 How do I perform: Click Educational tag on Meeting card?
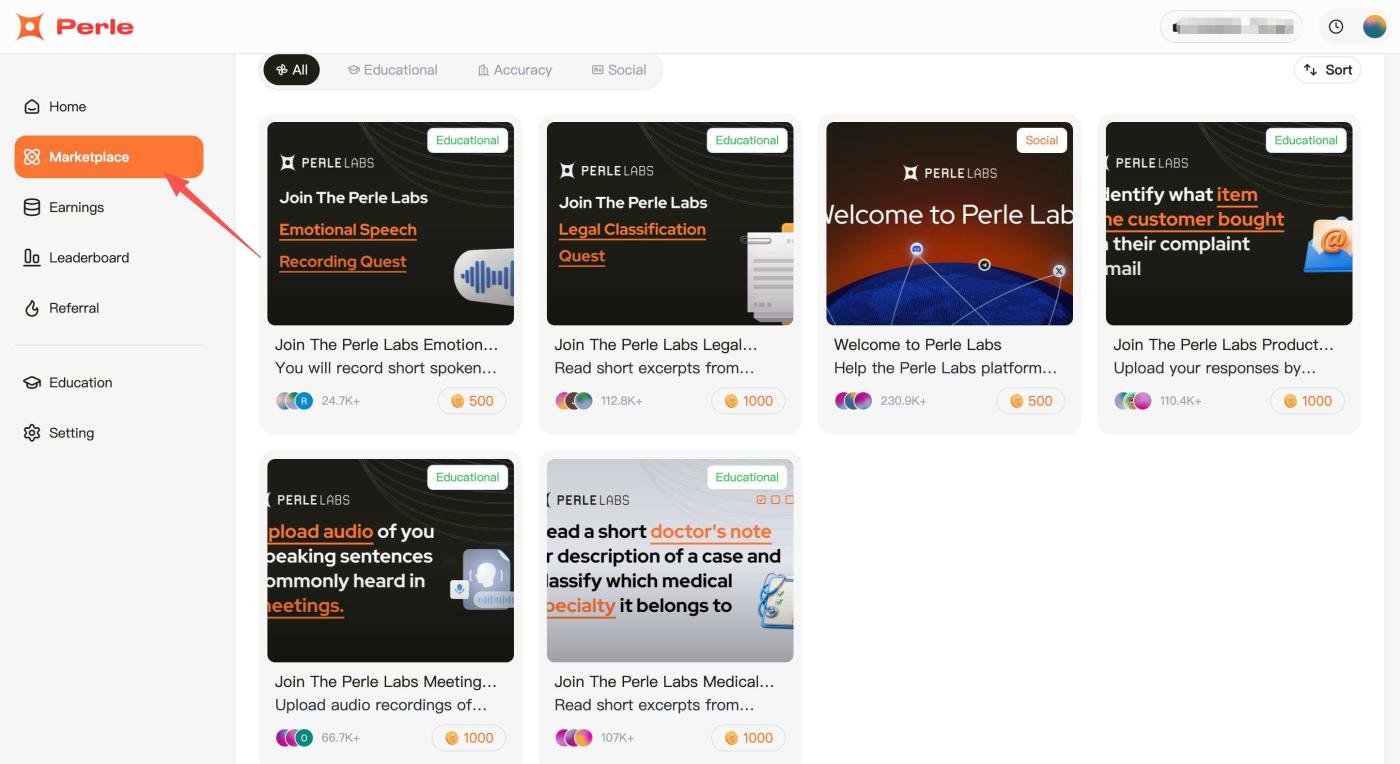point(468,478)
